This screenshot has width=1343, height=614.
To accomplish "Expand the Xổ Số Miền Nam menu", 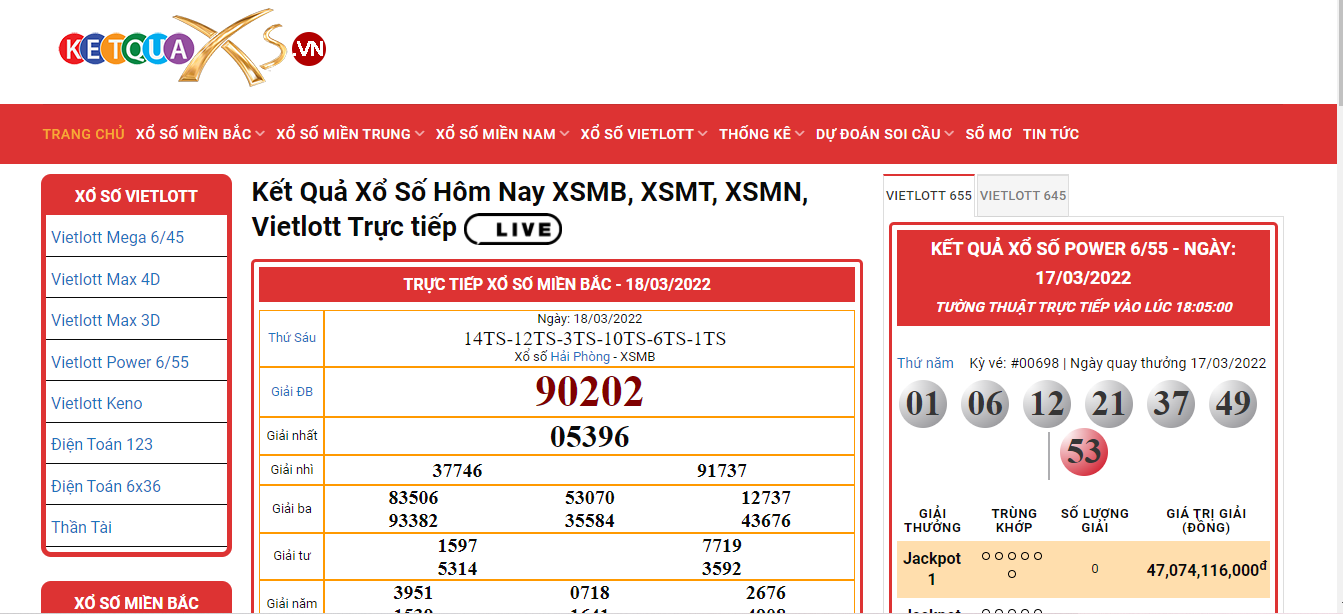I will click(x=502, y=134).
